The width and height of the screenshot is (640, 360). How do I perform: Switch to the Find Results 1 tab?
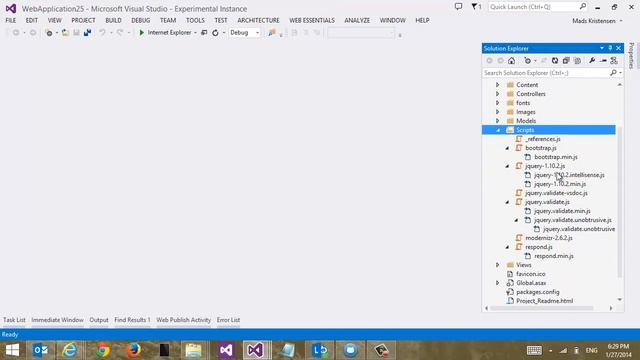coord(132,320)
